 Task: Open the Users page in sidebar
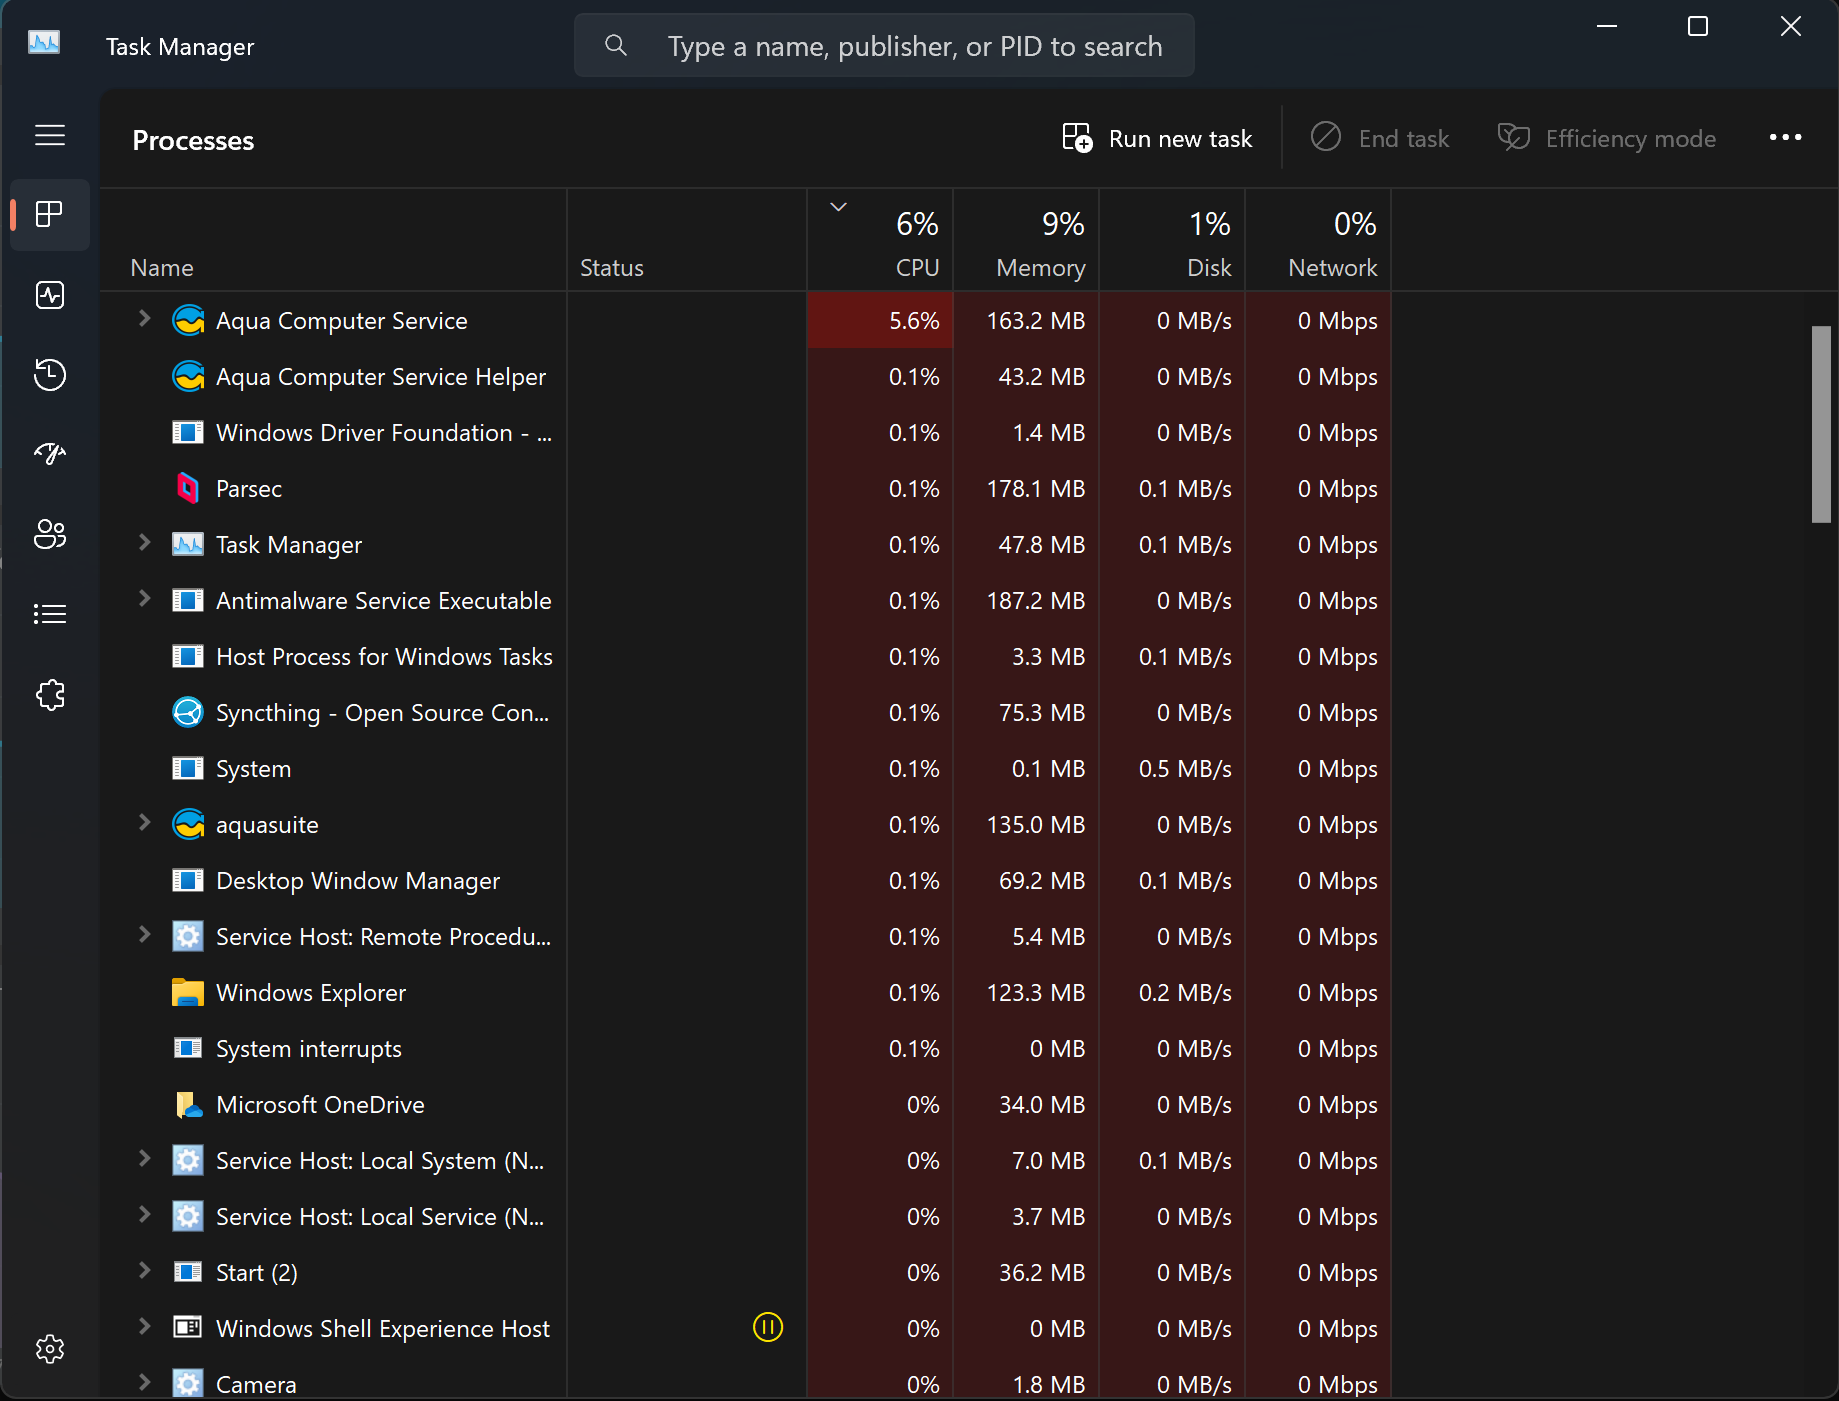point(50,534)
